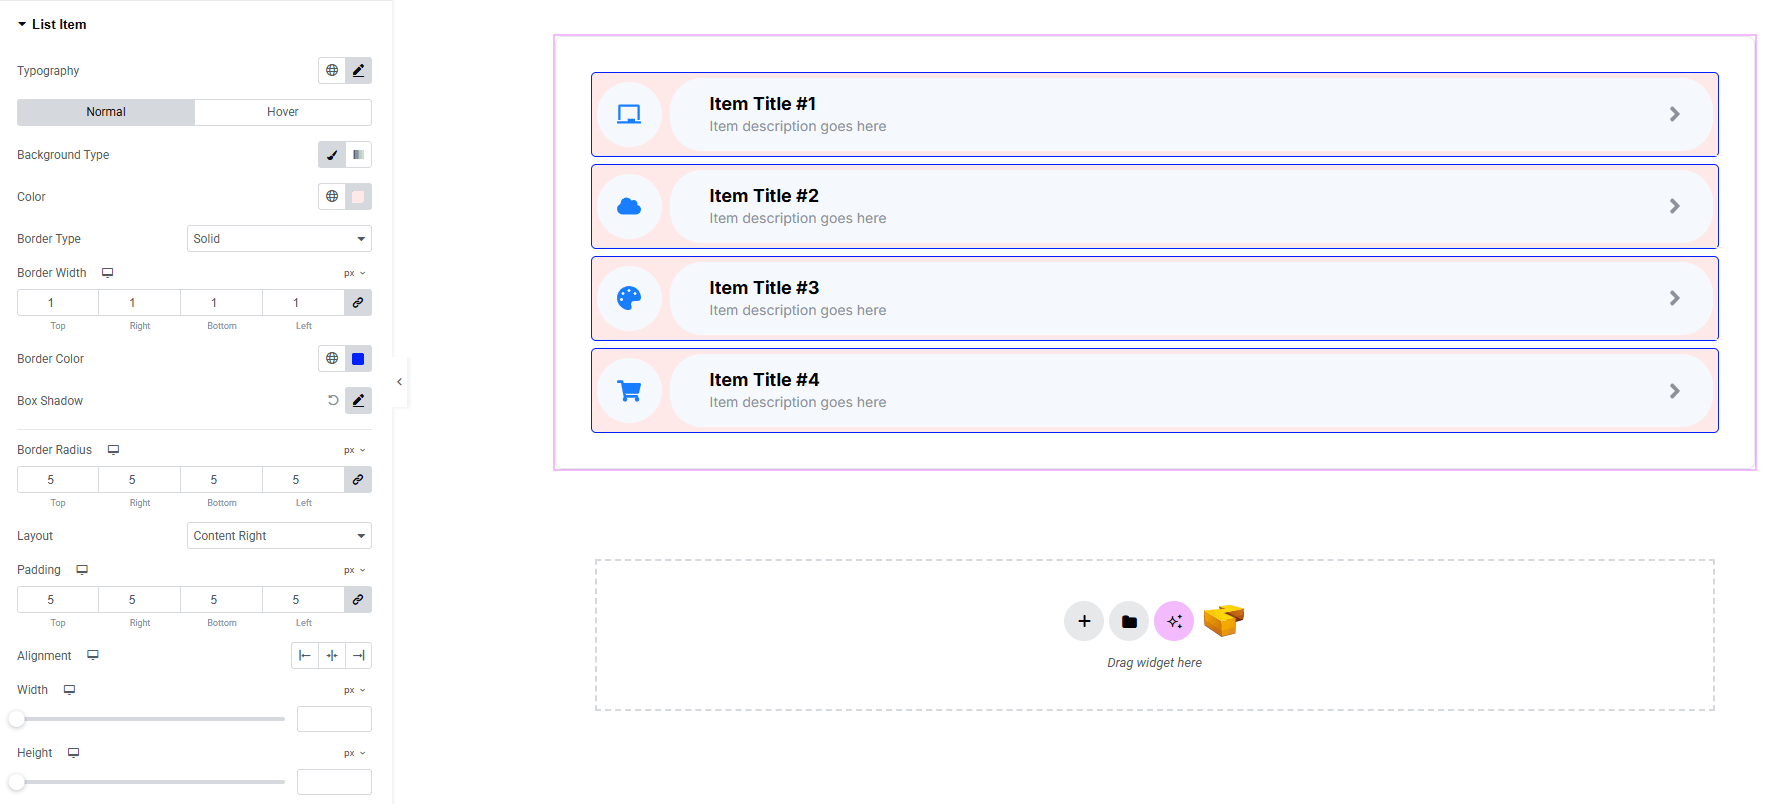Open the template library folder icon
The width and height of the screenshot is (1786, 804).
click(1129, 621)
